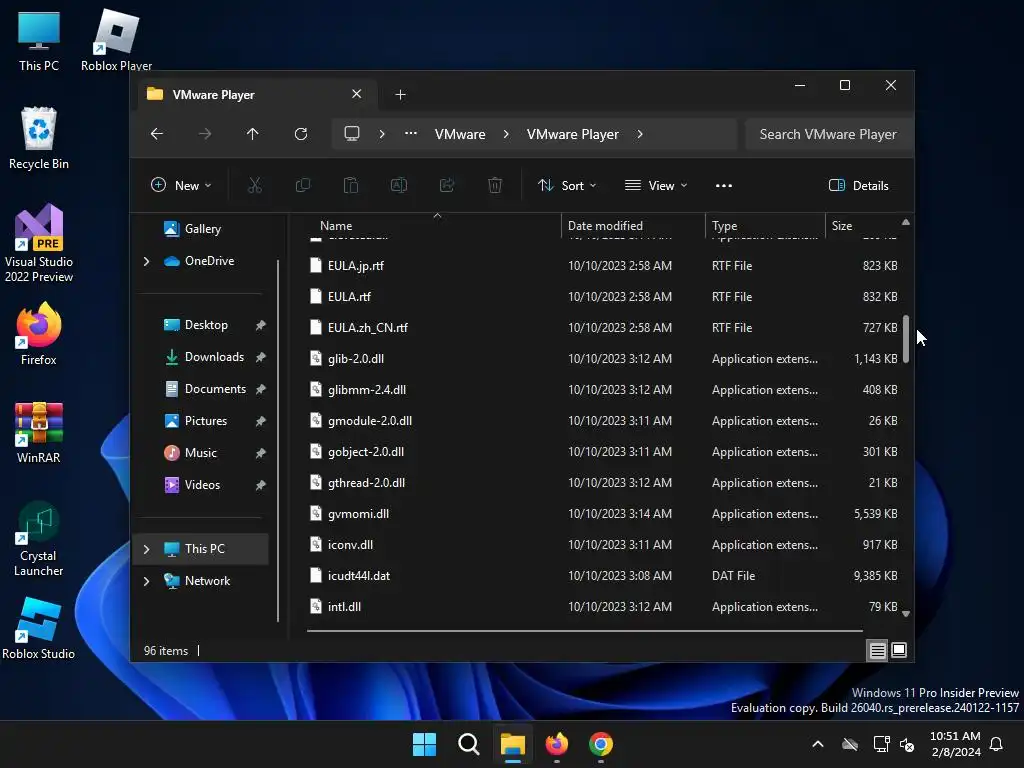
Task: Open Pictures quick access folder
Action: click(x=206, y=421)
